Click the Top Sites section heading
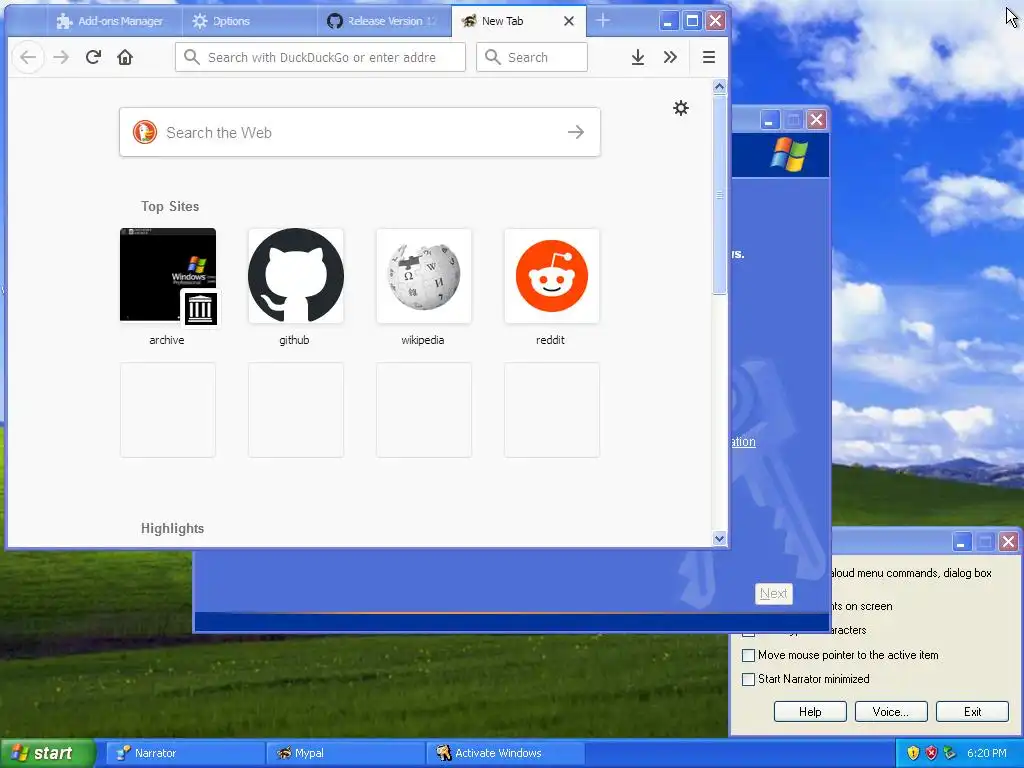 170,206
